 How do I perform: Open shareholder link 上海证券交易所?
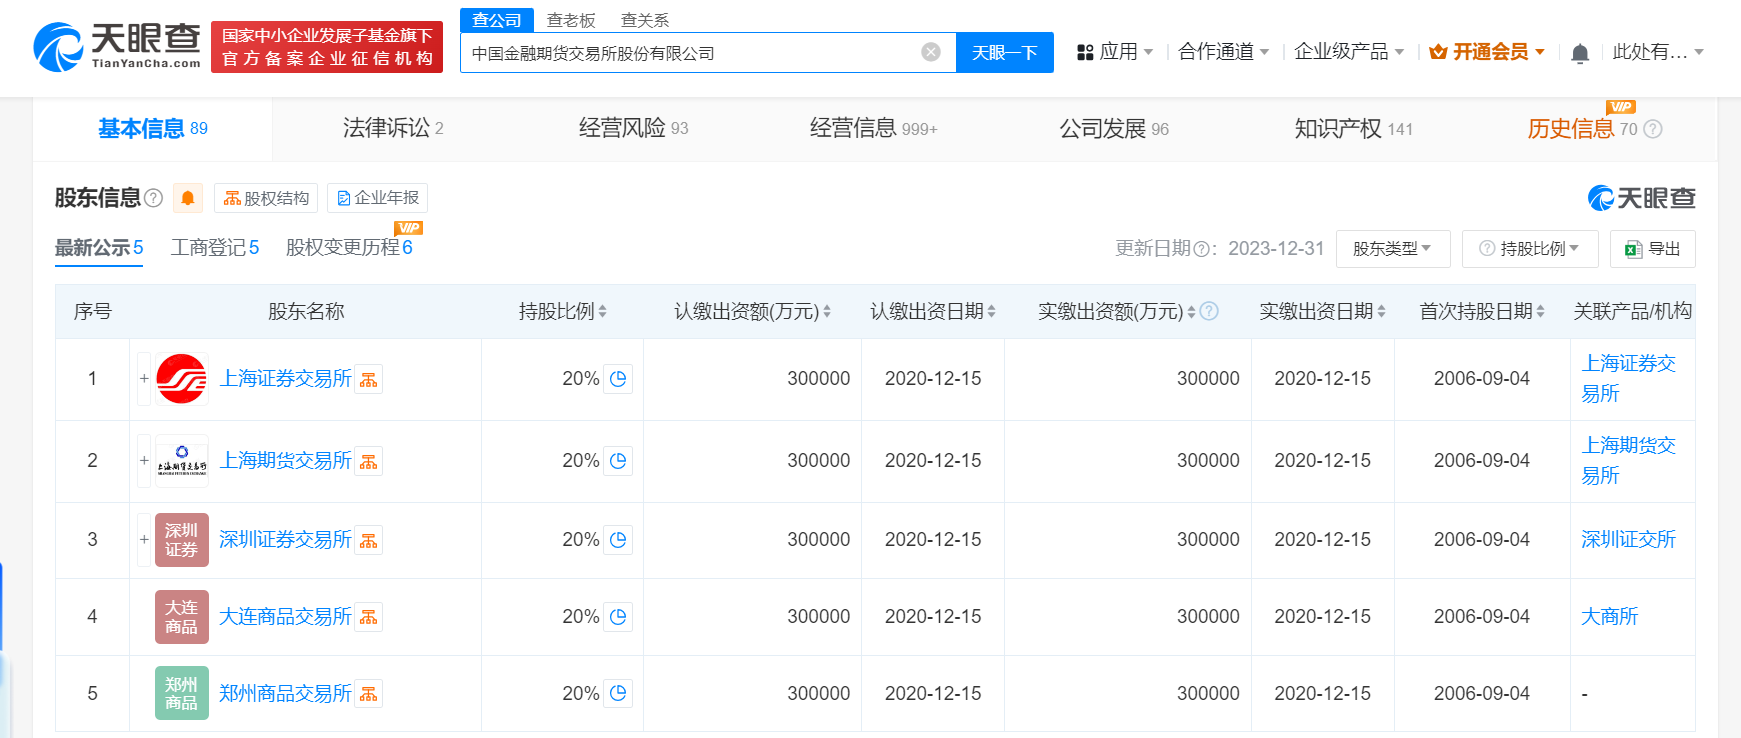[x=285, y=378]
